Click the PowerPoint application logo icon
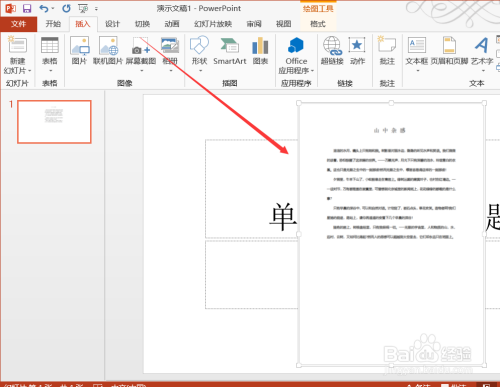This screenshot has width=500, height=387. tap(10, 8)
